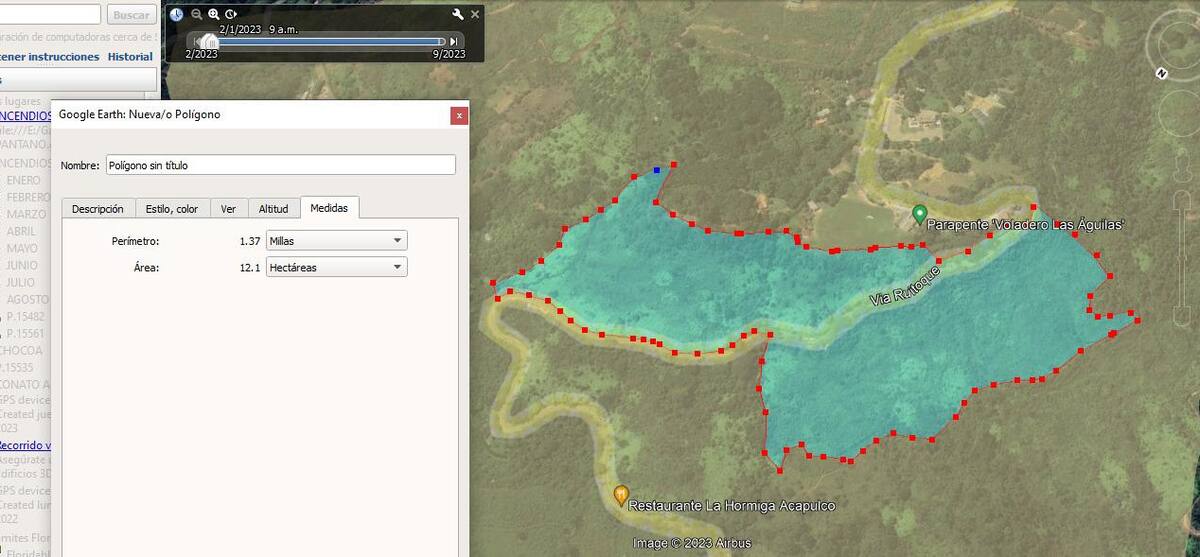This screenshot has width=1200, height=557.
Task: Close the historical imagery time slider
Action: [x=475, y=14]
